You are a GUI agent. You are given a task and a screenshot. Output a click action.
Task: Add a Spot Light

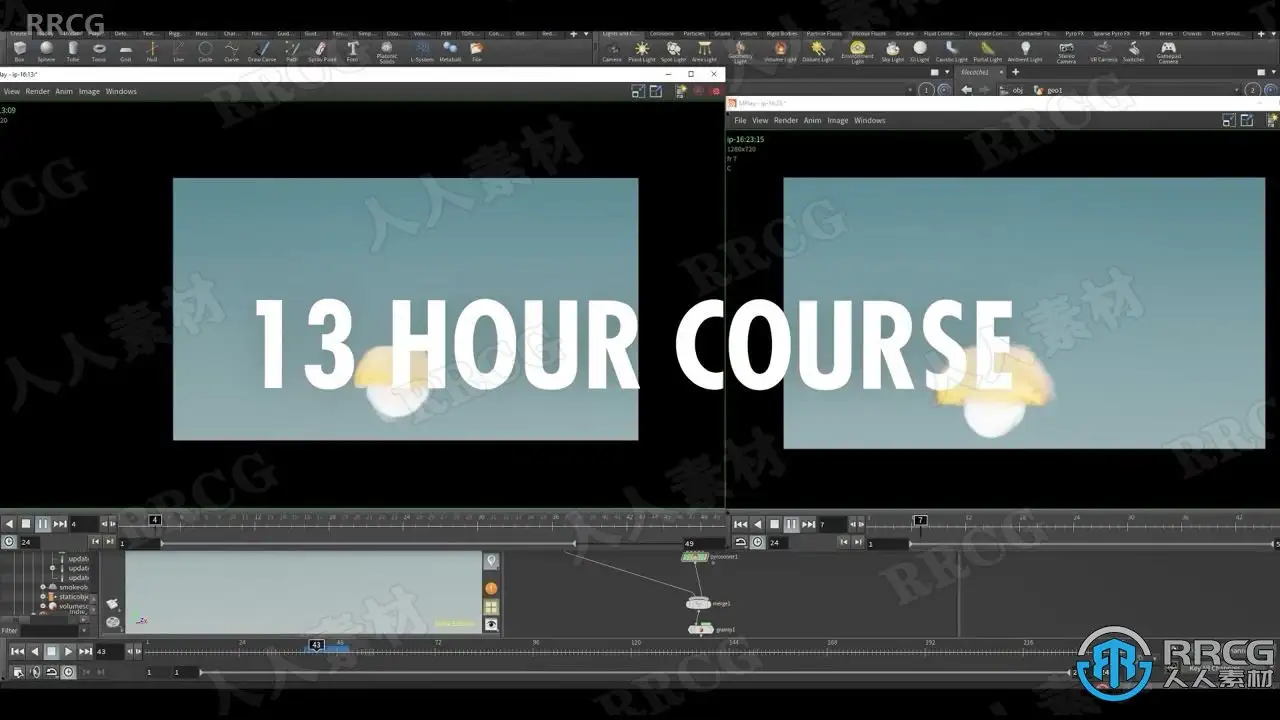point(673,50)
